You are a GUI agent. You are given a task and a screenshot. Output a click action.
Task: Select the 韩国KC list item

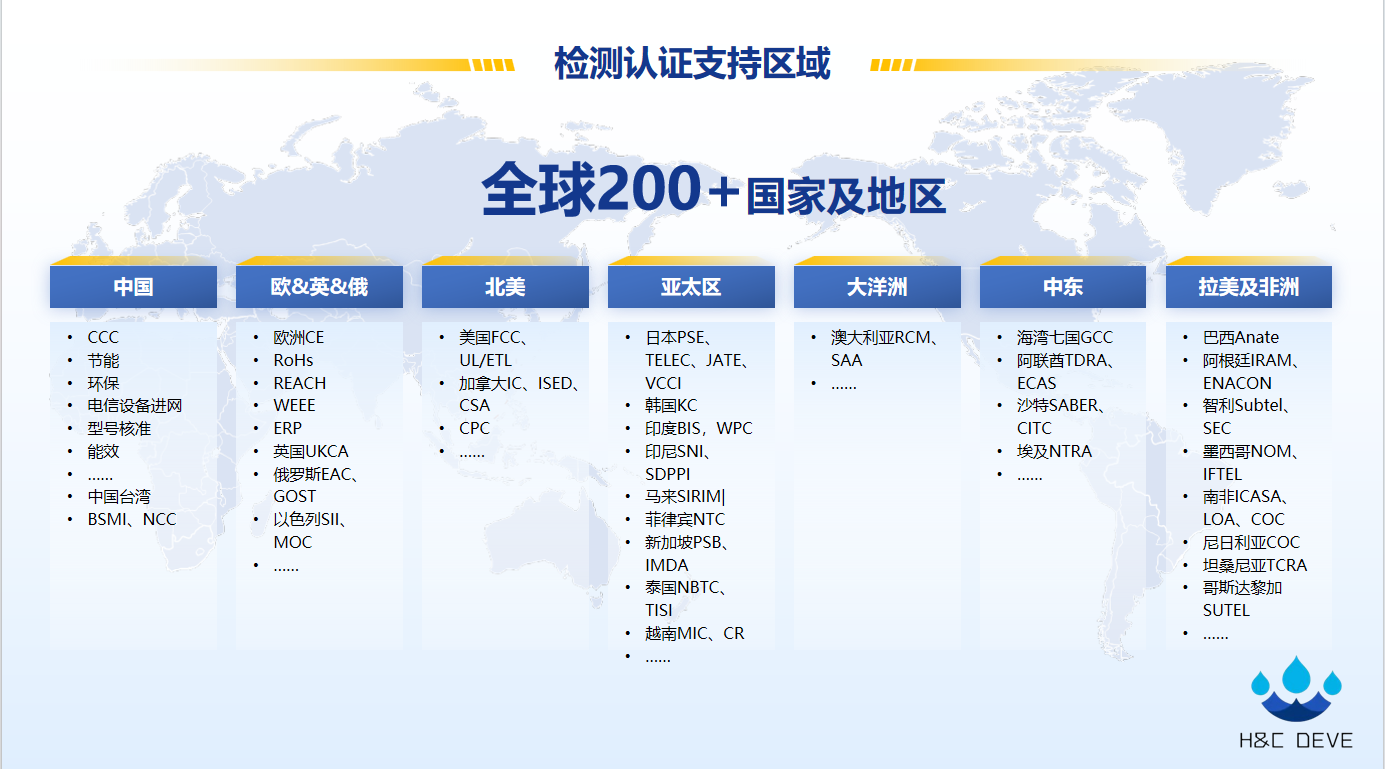[671, 406]
